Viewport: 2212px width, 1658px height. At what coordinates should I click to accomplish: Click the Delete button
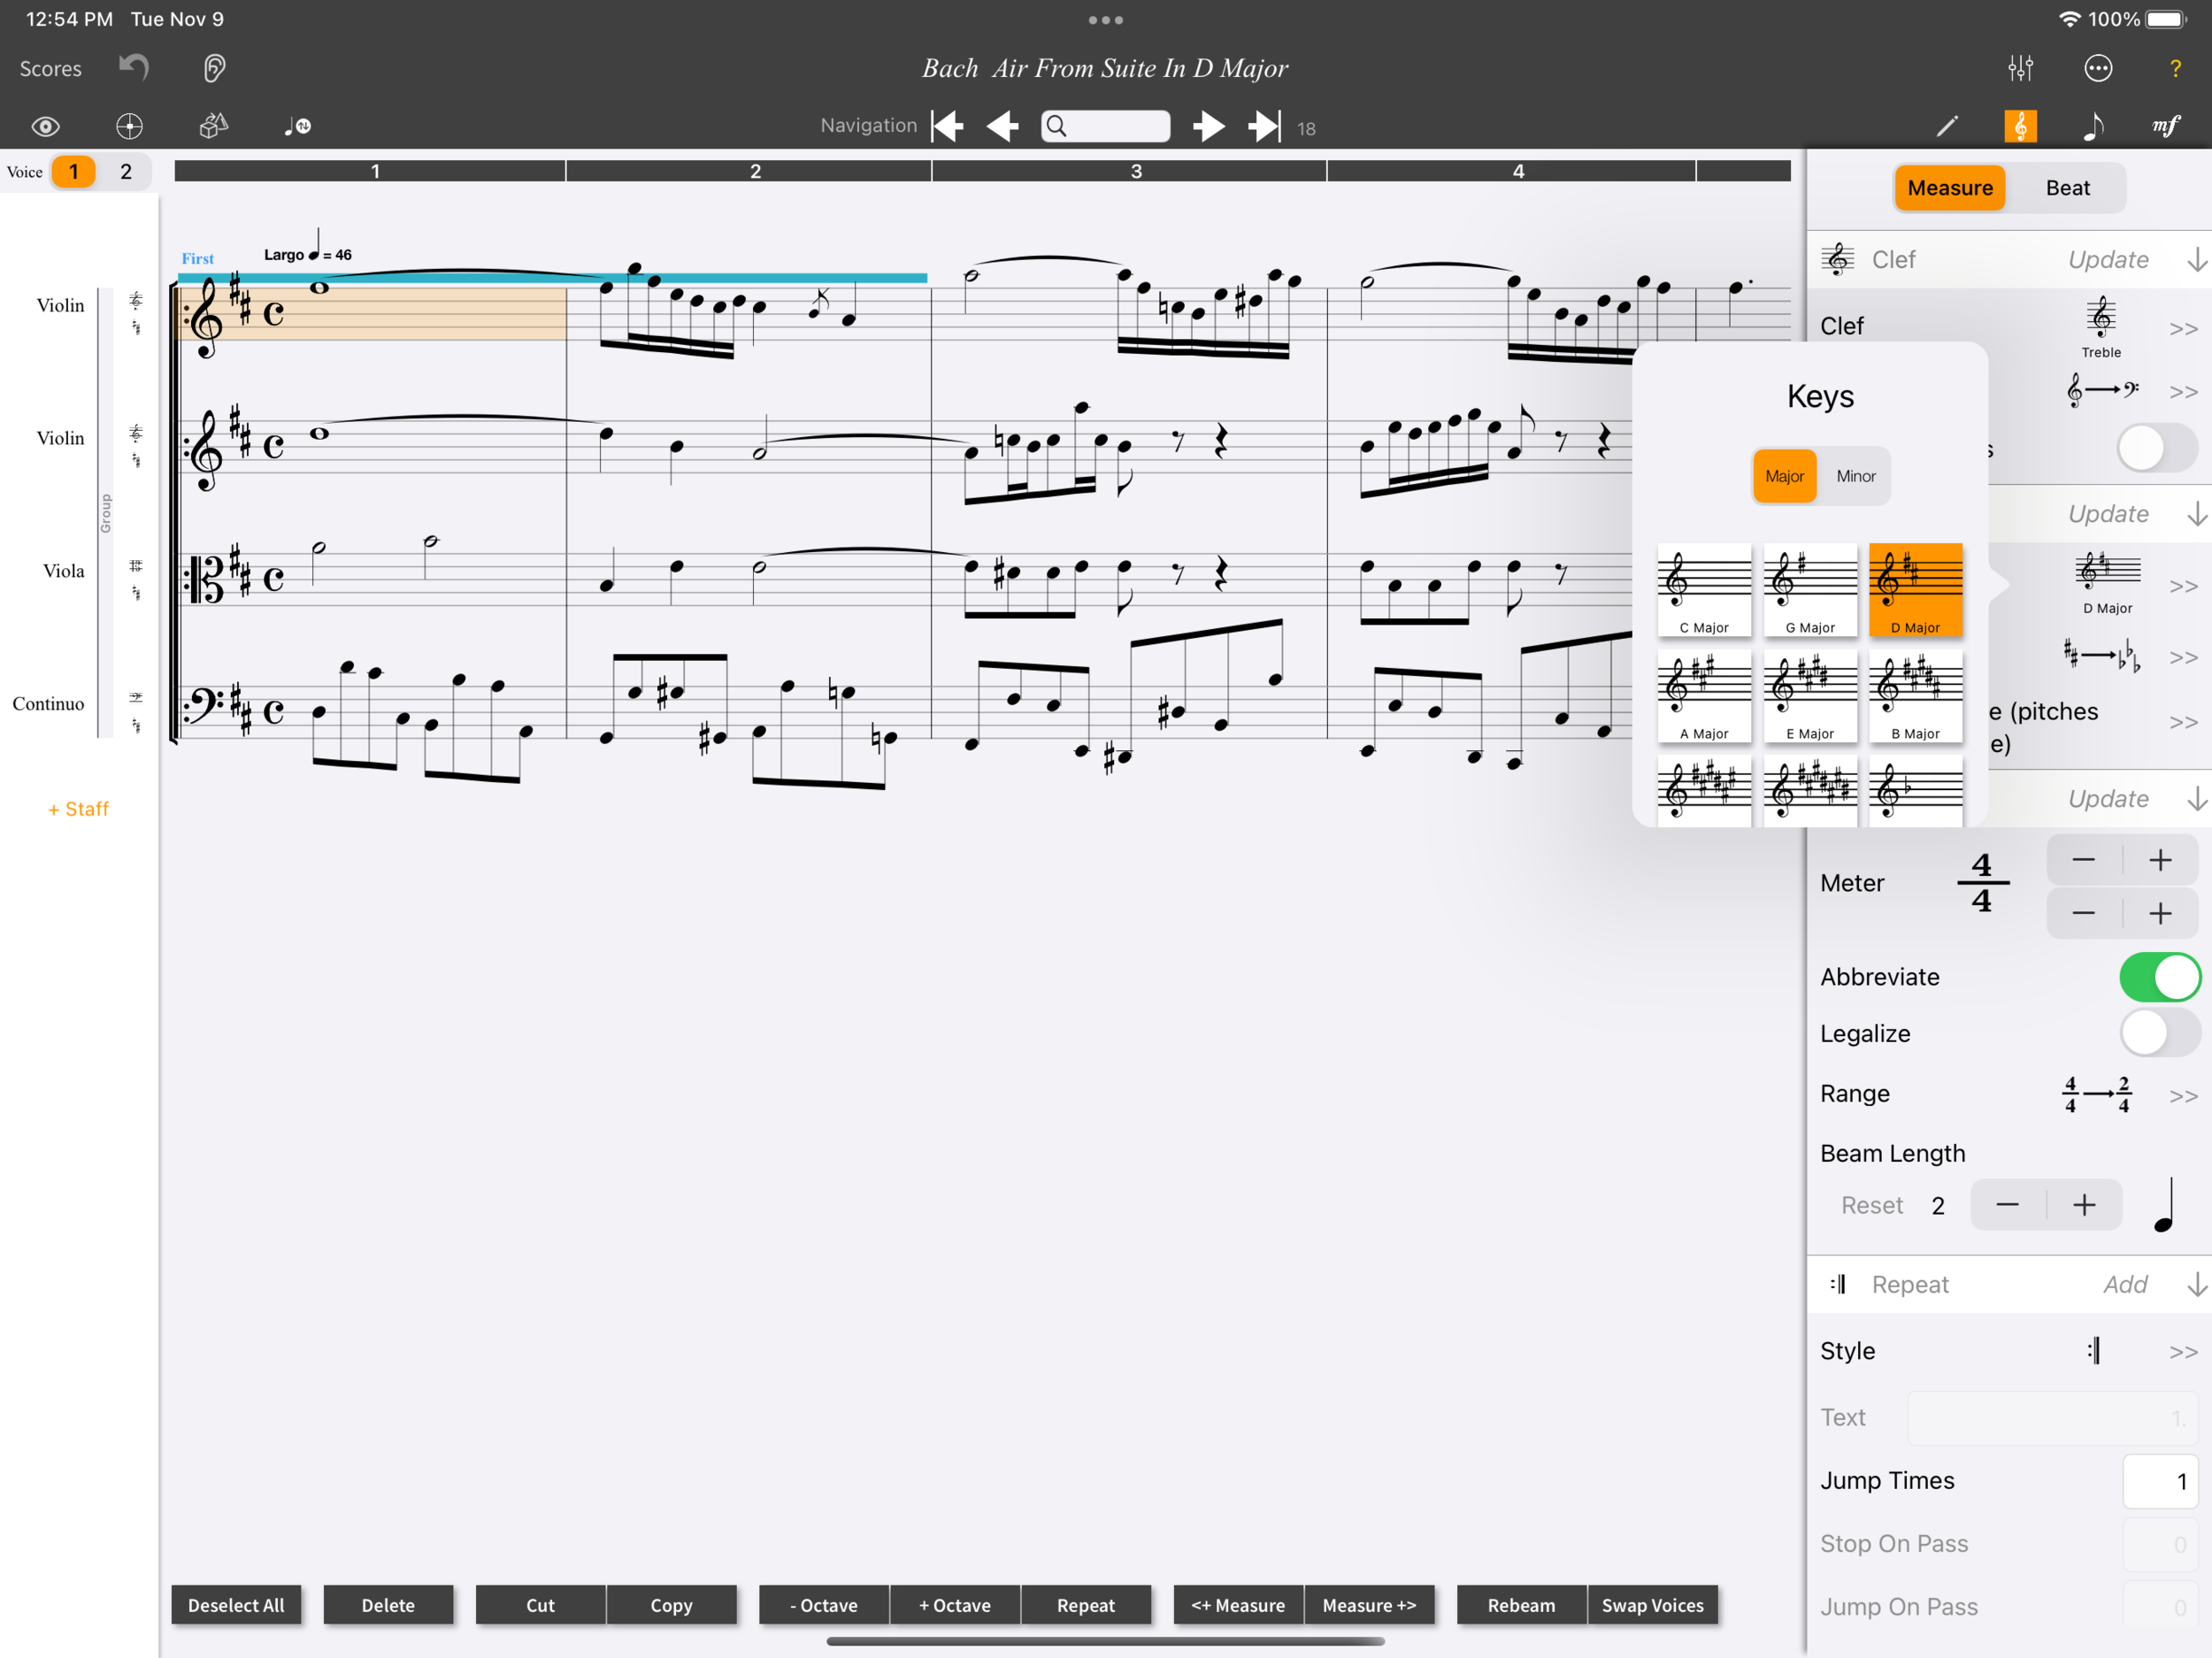coord(388,1605)
